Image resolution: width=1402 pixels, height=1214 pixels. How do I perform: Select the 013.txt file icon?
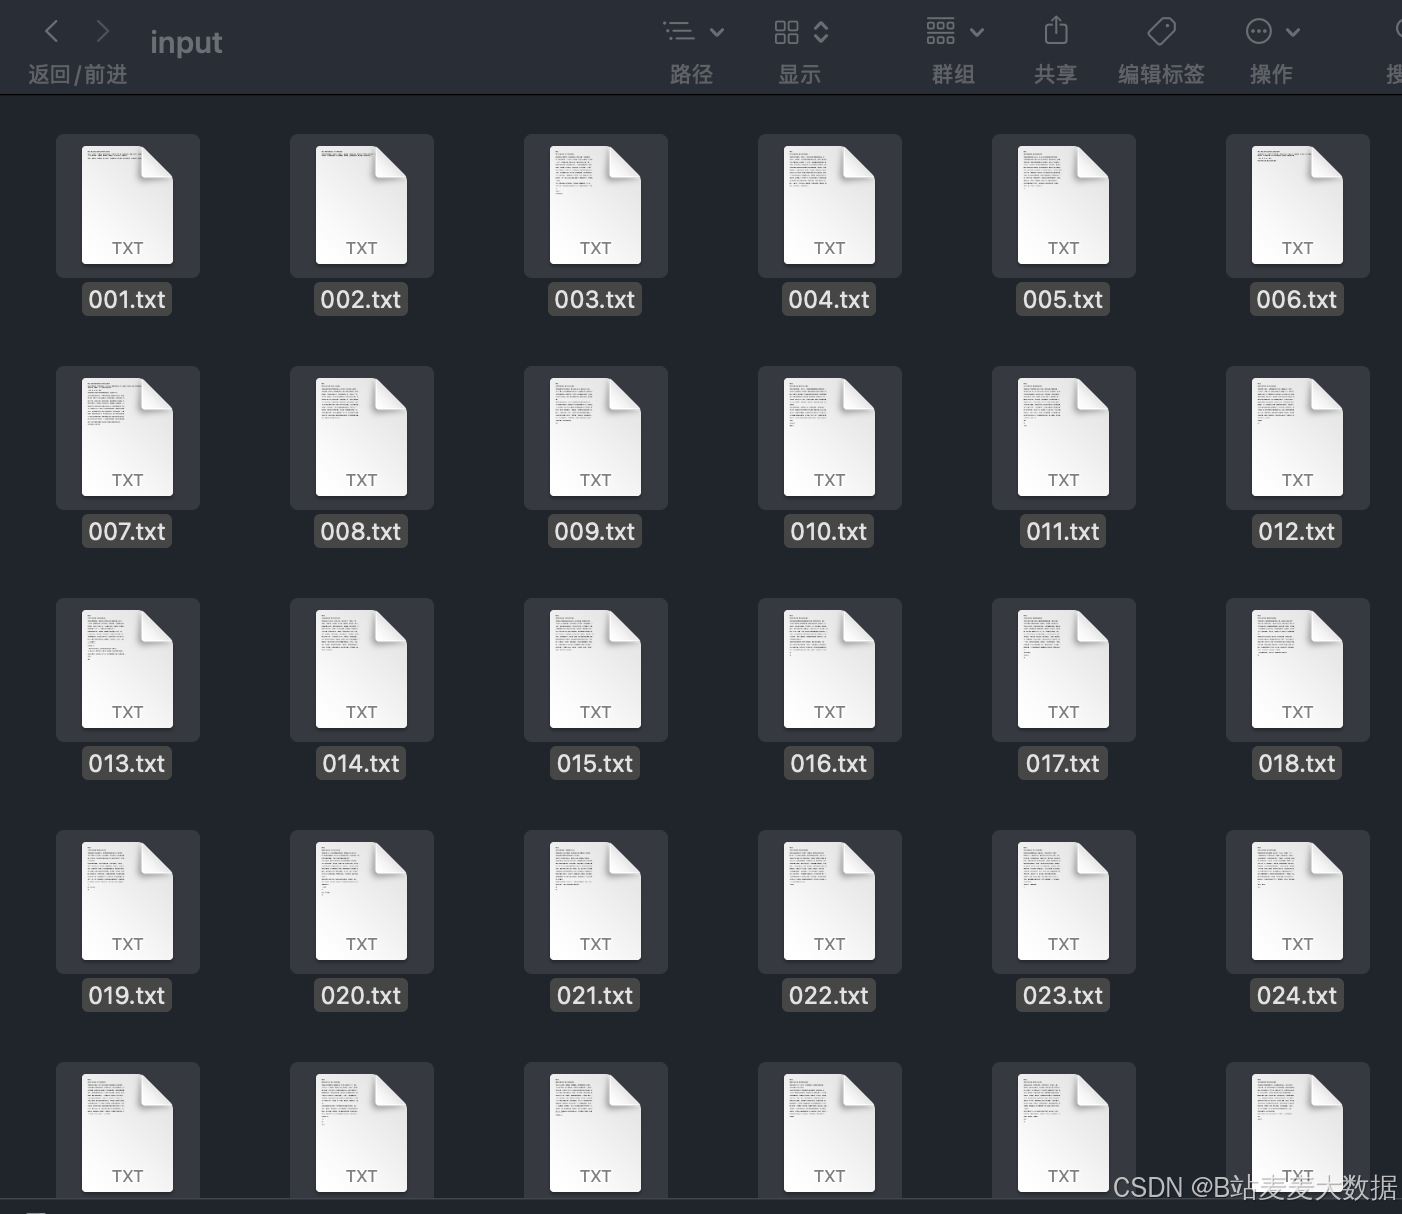click(128, 669)
